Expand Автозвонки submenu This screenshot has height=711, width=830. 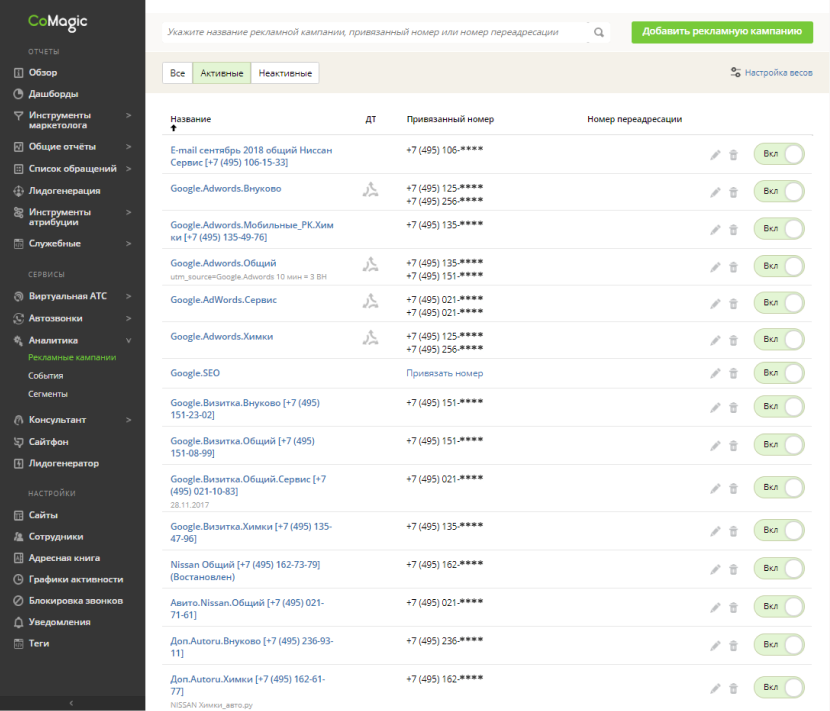pyautogui.click(x=128, y=319)
